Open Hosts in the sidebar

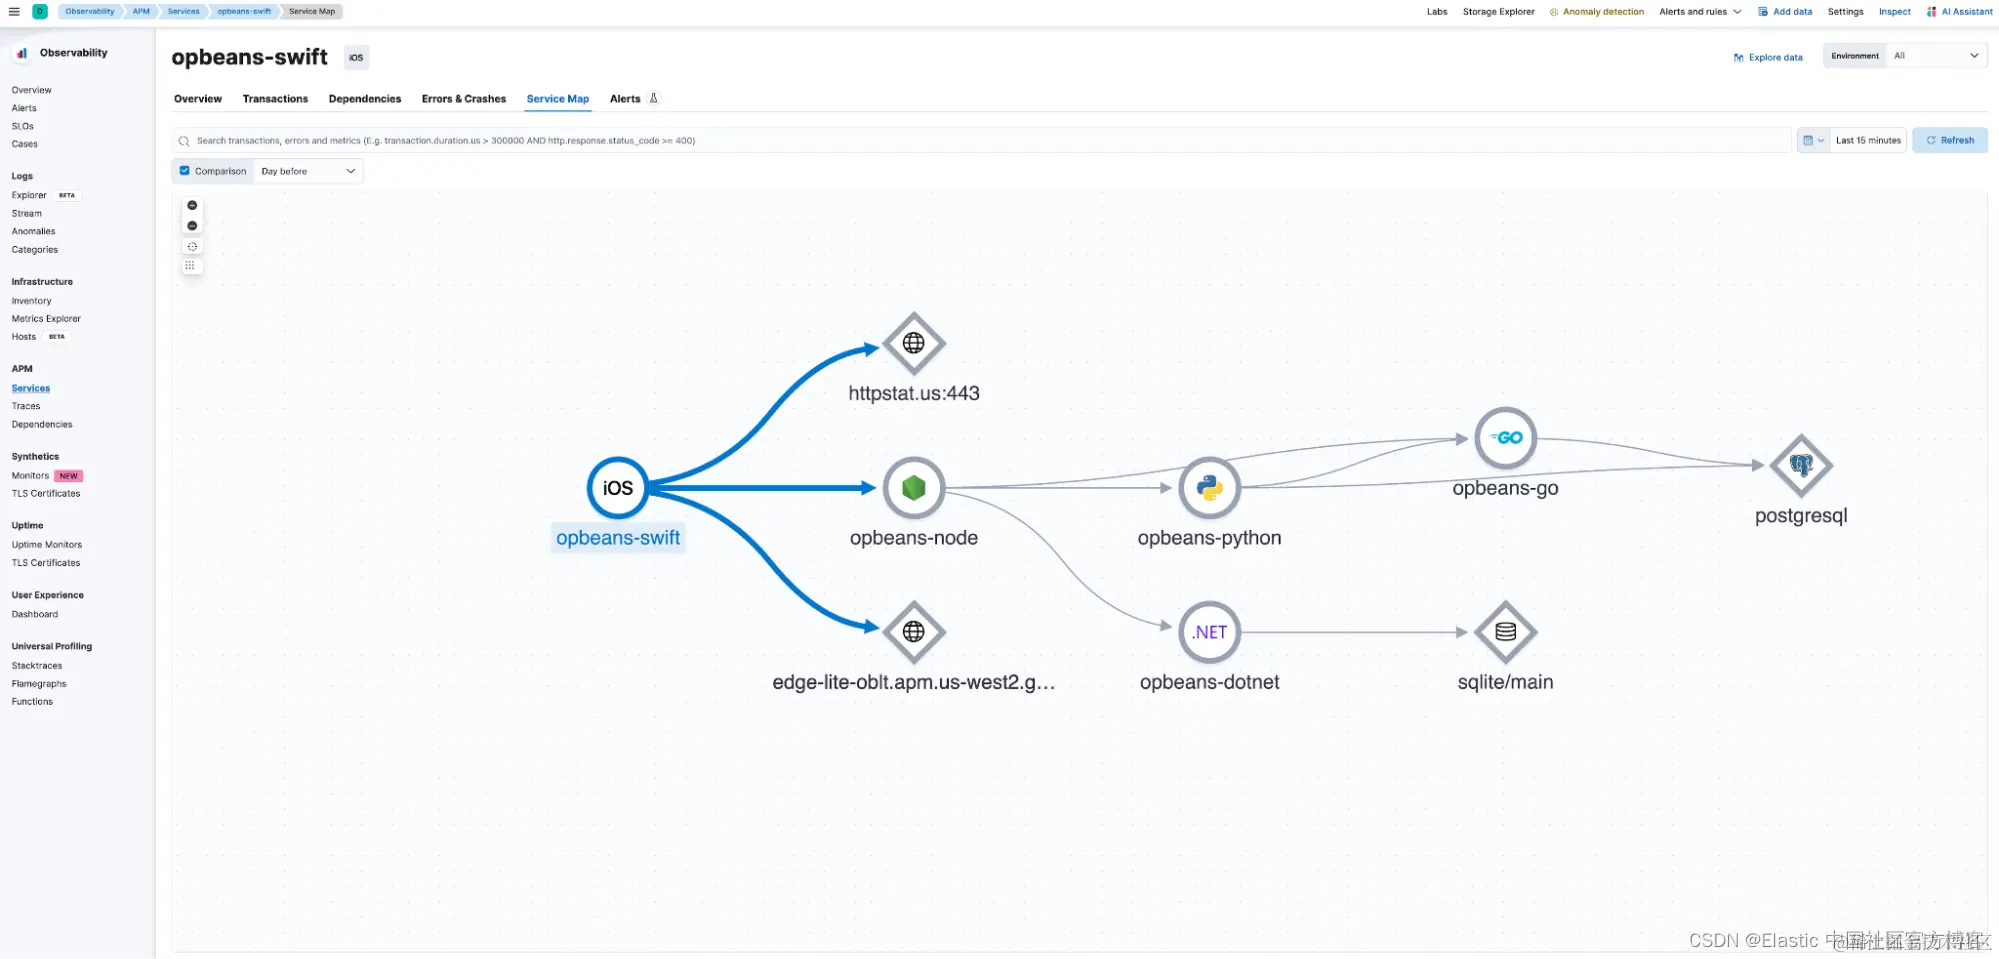point(24,337)
